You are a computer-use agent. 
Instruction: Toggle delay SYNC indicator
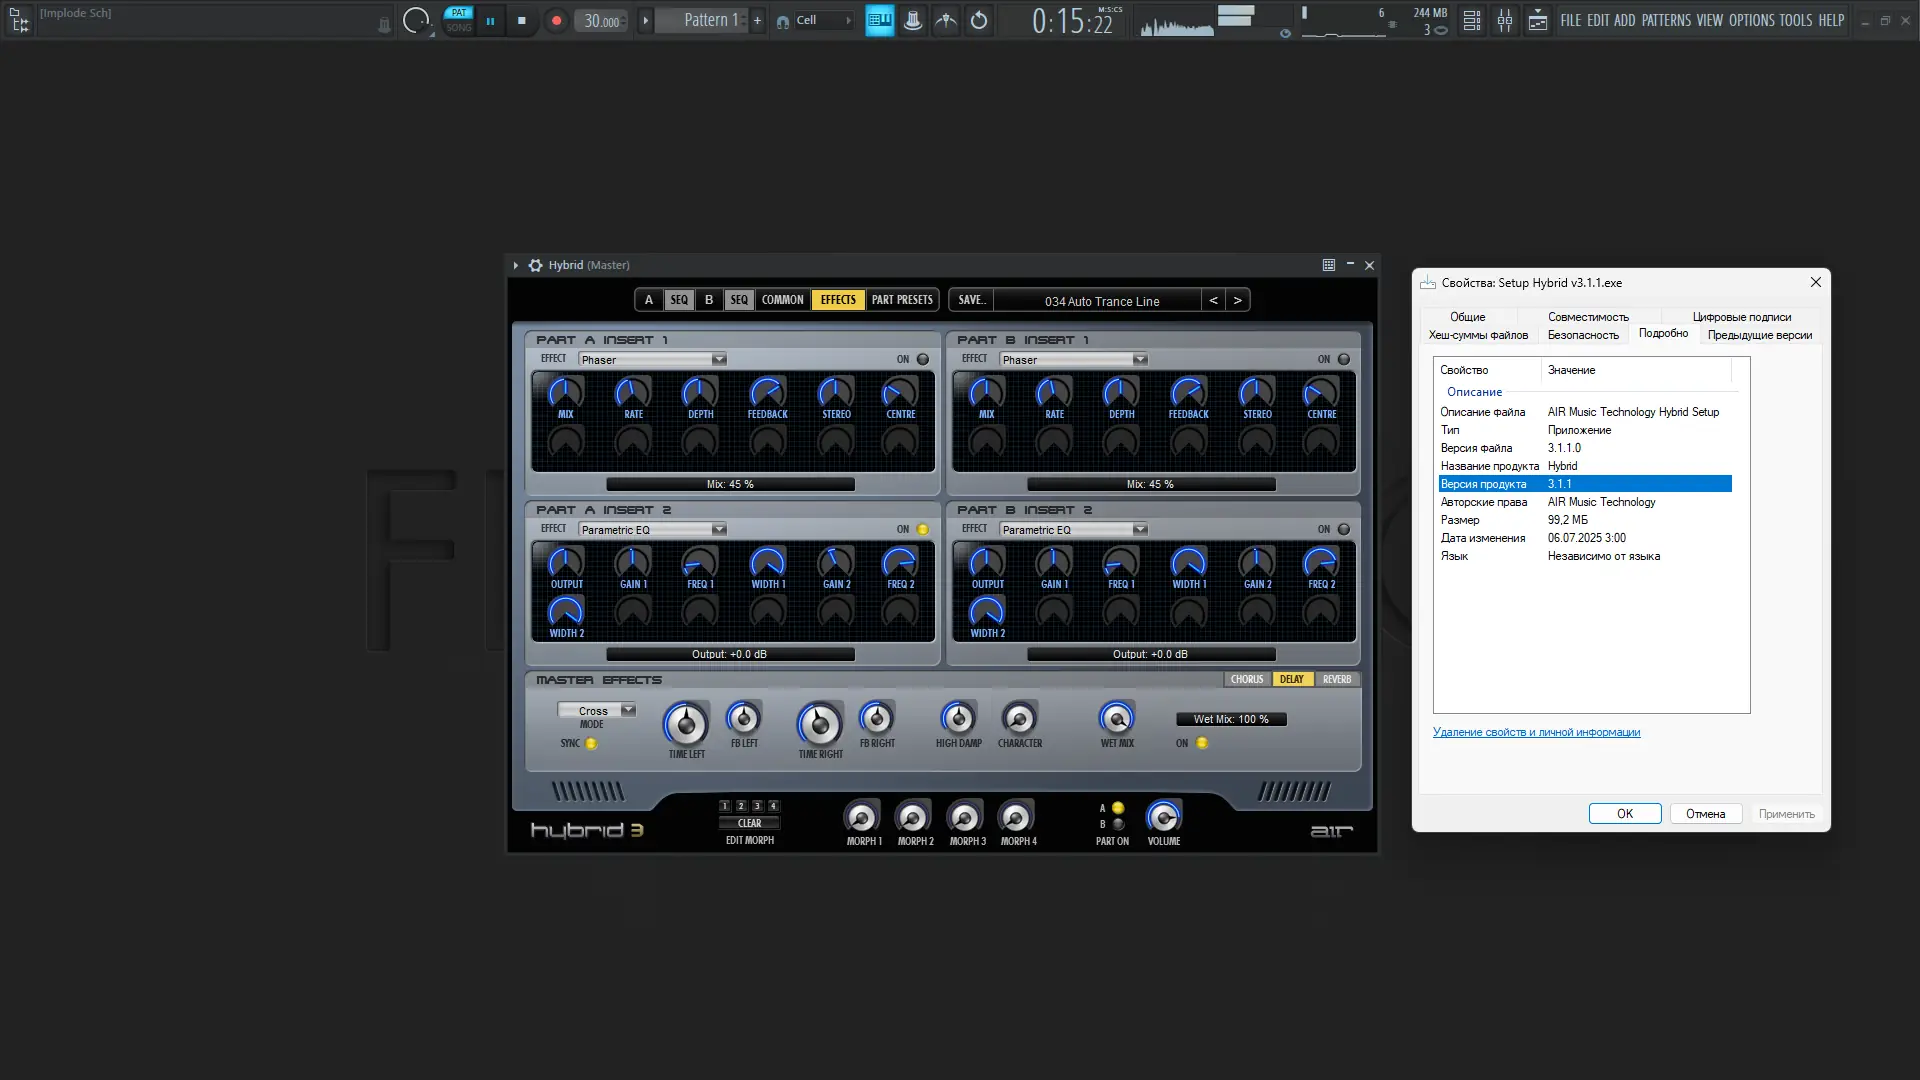click(591, 743)
